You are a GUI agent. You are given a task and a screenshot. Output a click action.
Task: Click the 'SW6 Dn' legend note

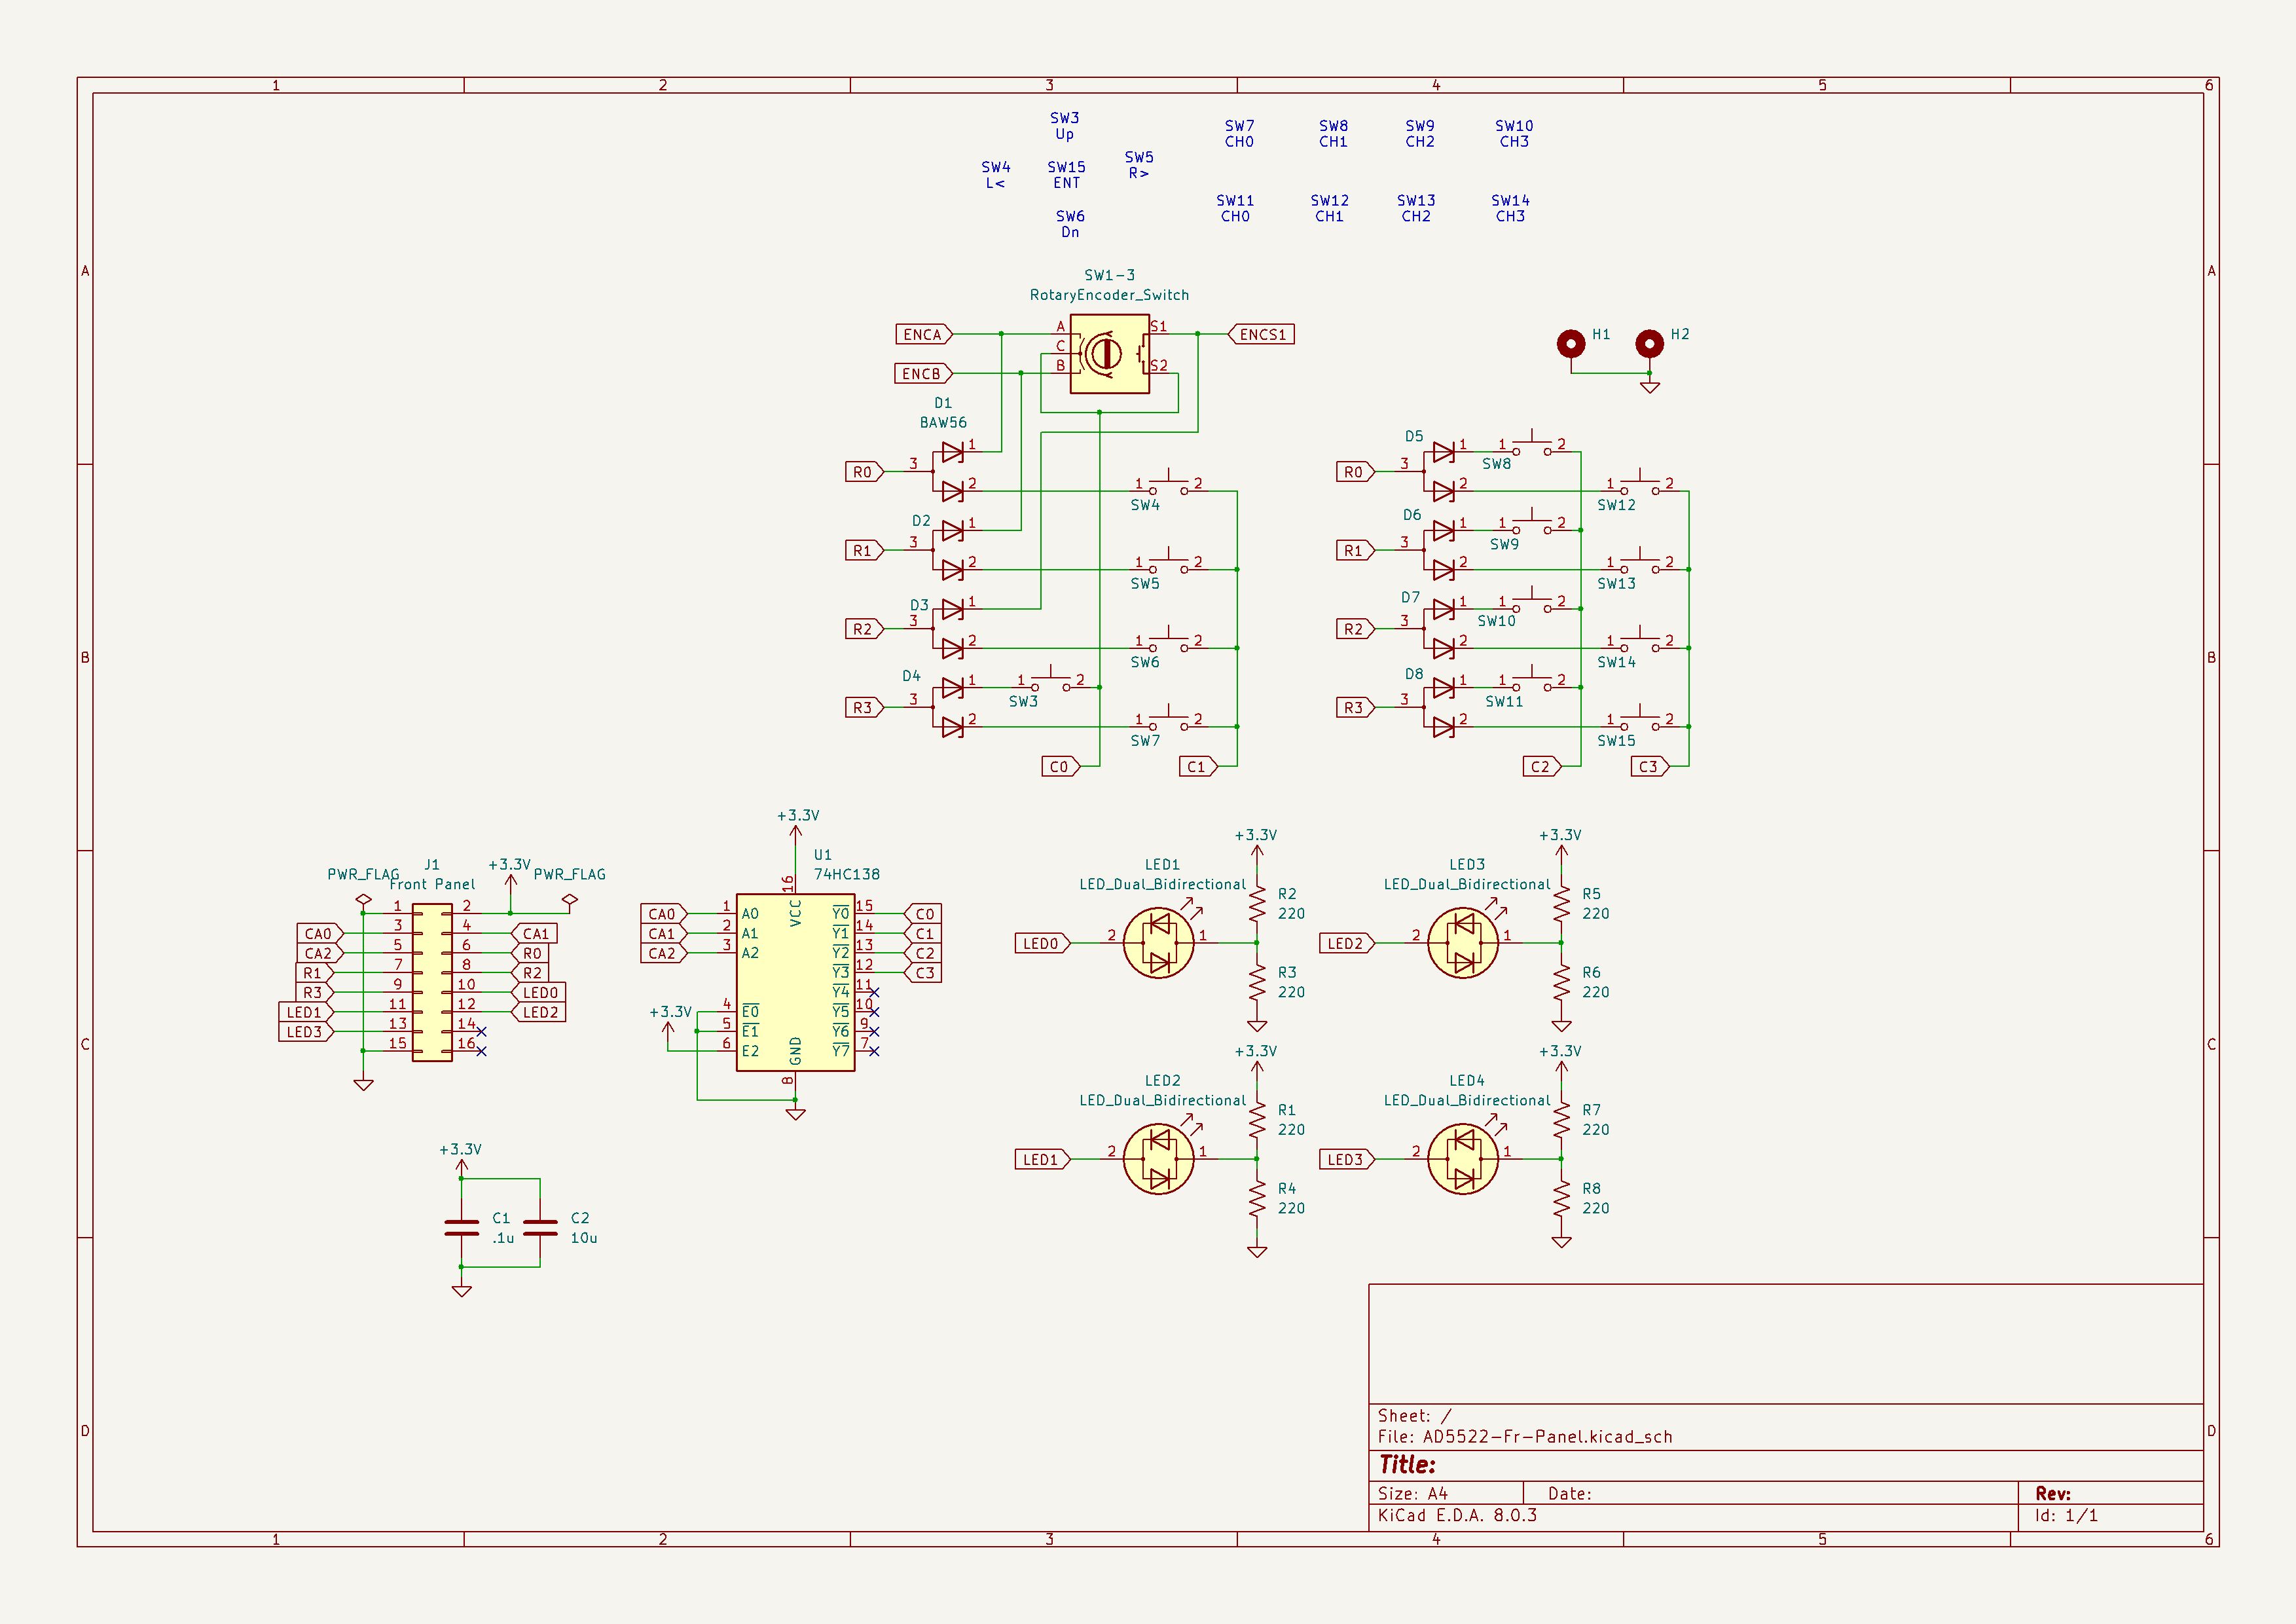[1070, 224]
